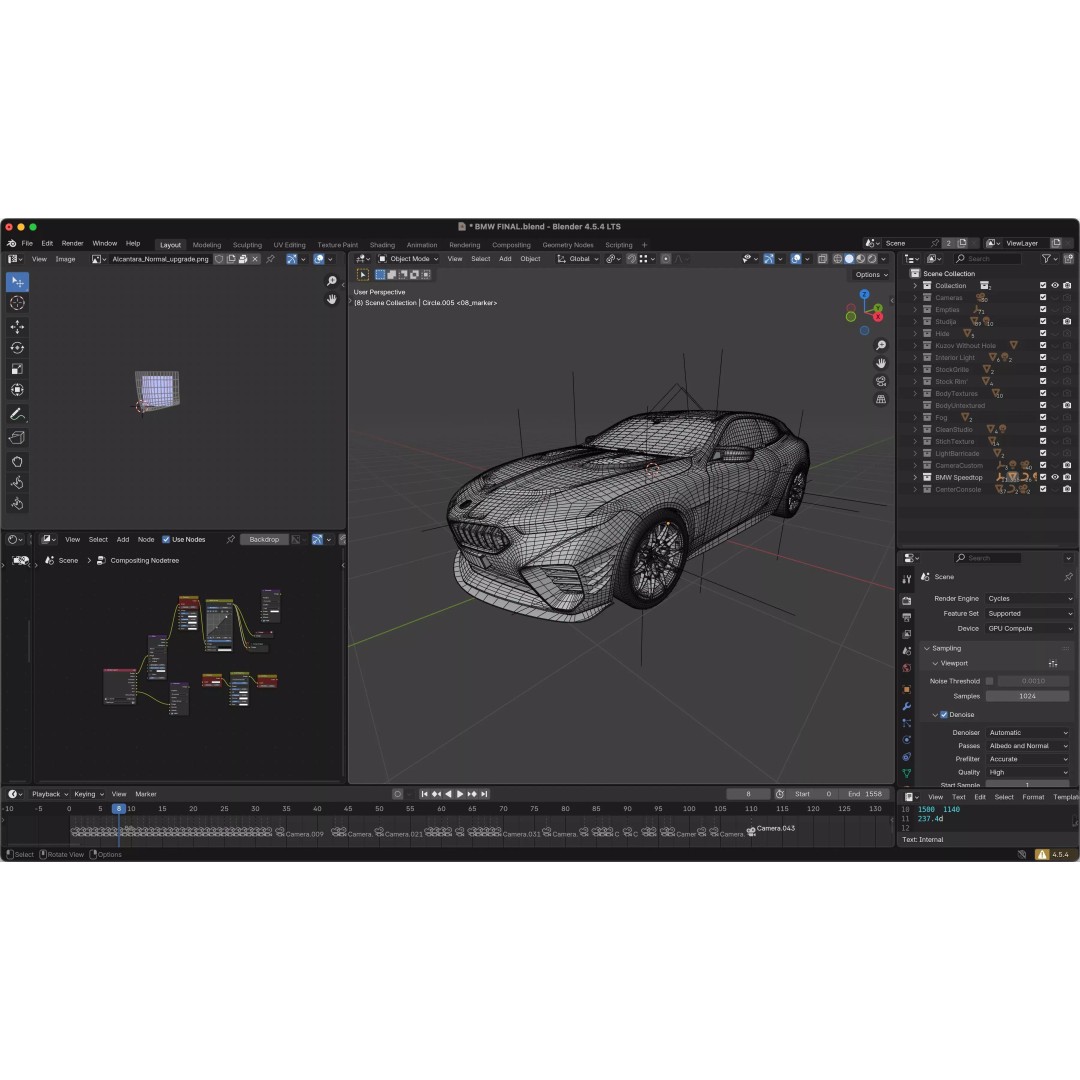
Task: Disable rendering for the Studija collection
Action: tap(1067, 321)
